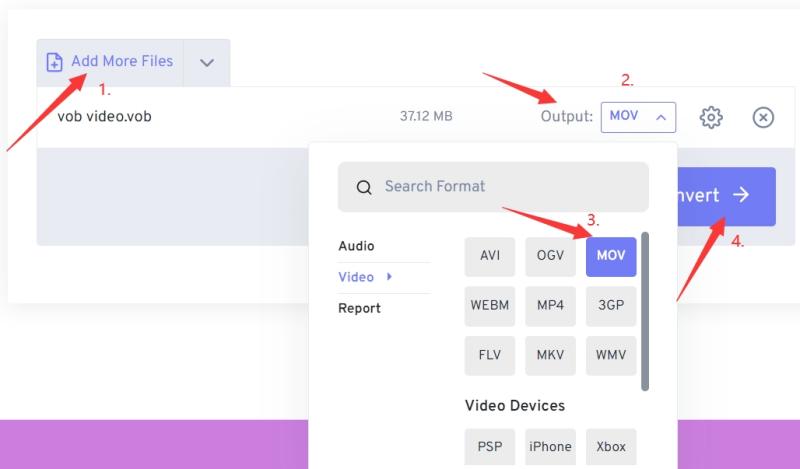The width and height of the screenshot is (800, 469).
Task: Click the Add More Files button
Action: 110,62
